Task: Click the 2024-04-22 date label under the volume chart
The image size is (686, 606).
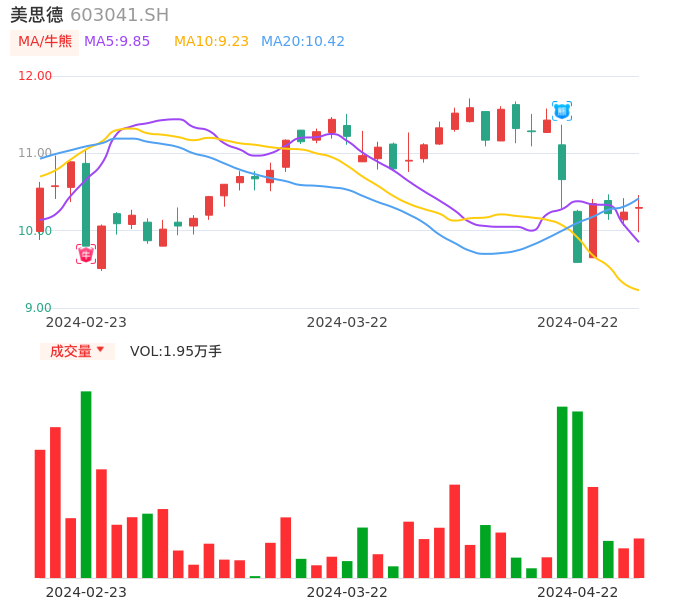Action: pyautogui.click(x=577, y=592)
